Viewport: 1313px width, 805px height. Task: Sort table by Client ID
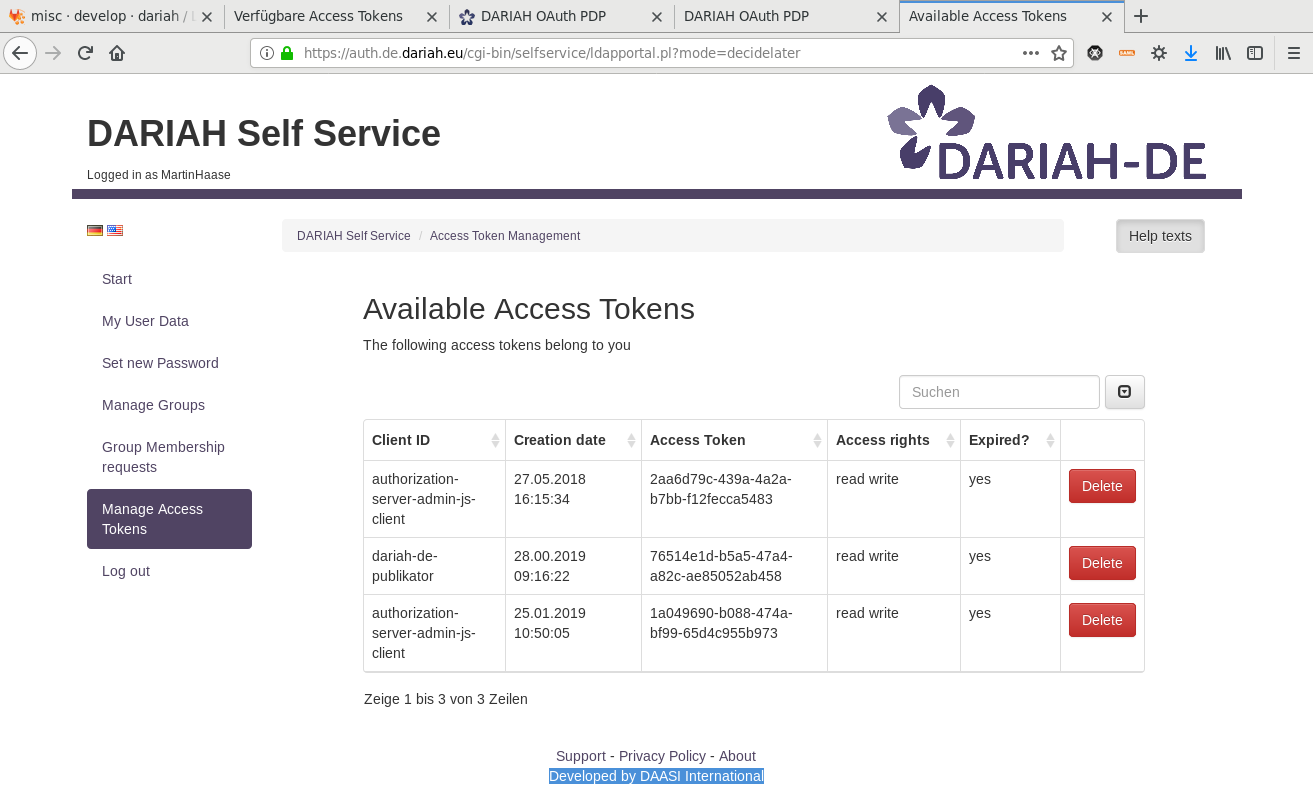click(434, 440)
